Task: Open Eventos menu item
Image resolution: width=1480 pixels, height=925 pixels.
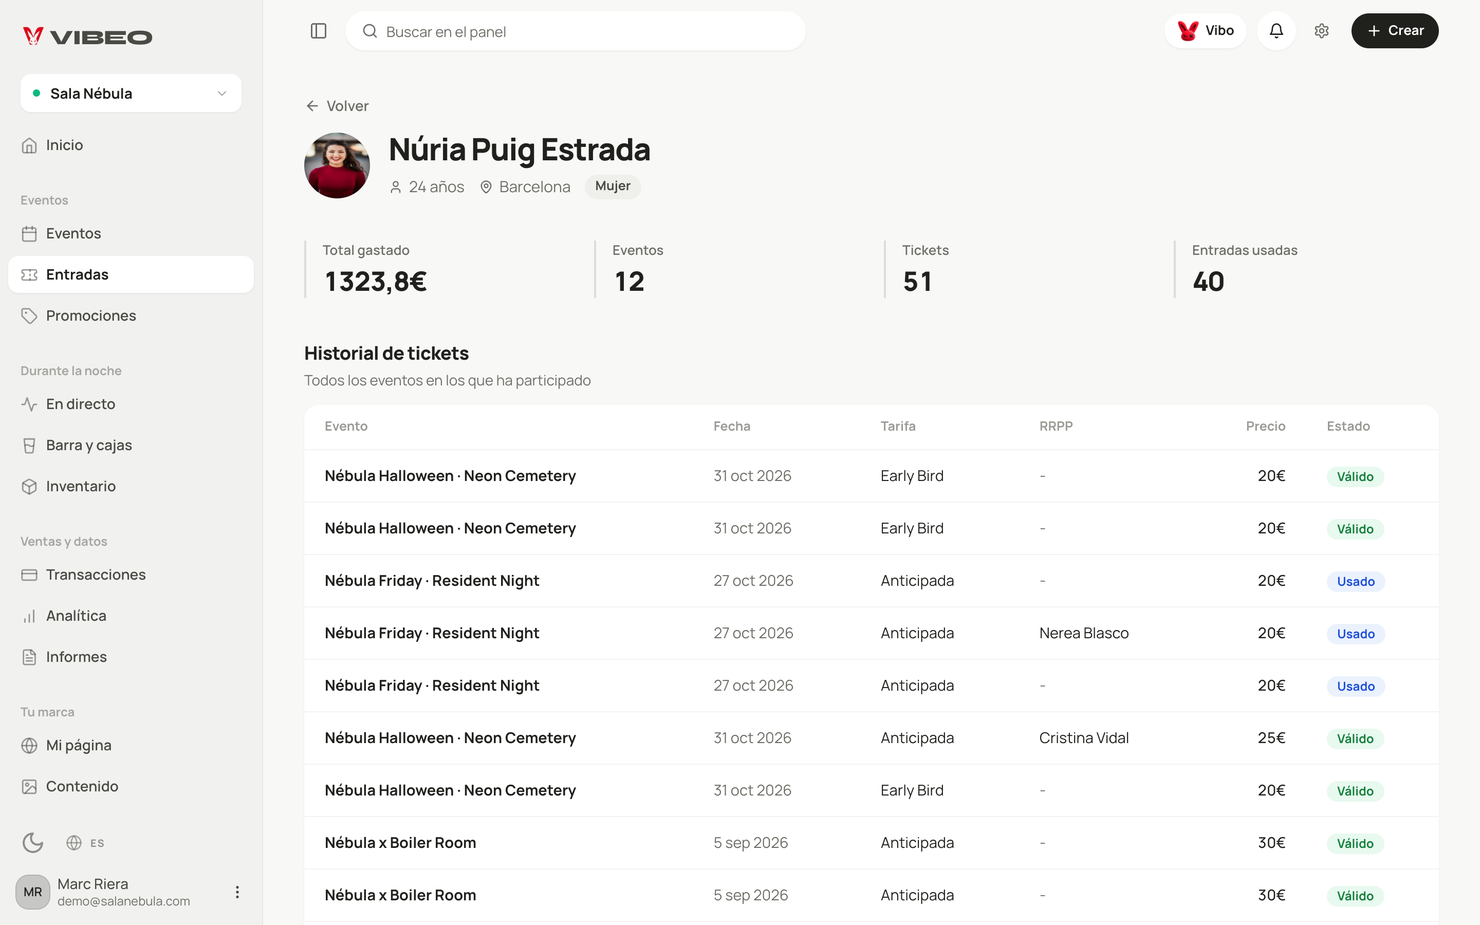Action: [x=131, y=233]
